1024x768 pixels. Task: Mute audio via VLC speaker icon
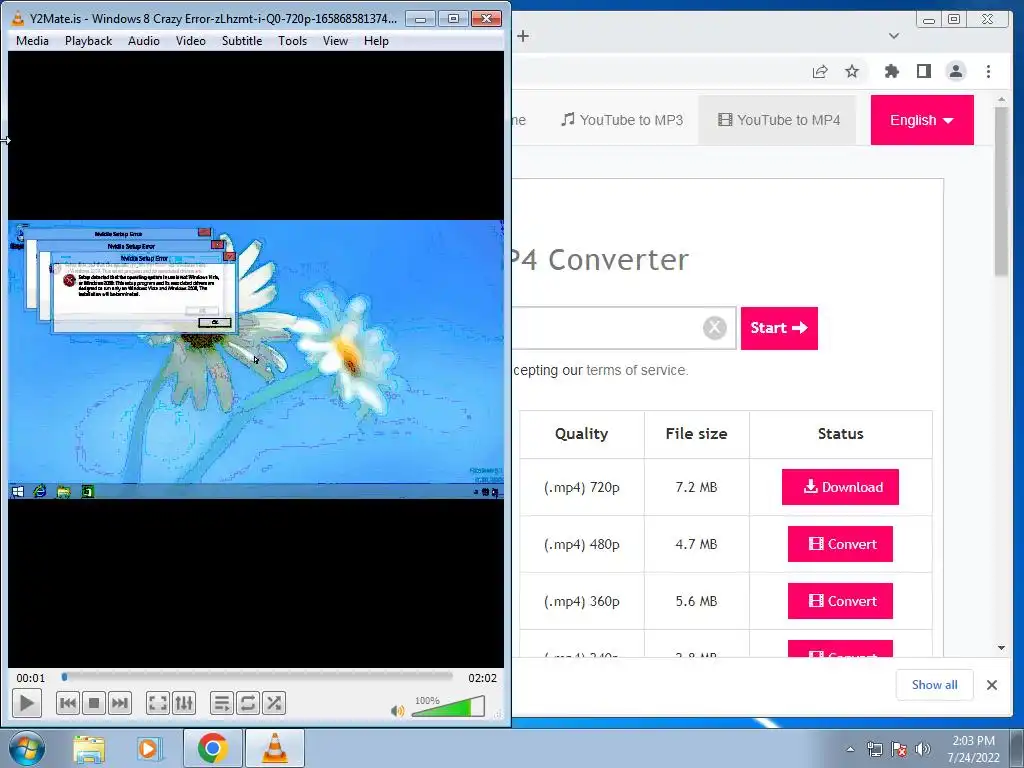397,711
